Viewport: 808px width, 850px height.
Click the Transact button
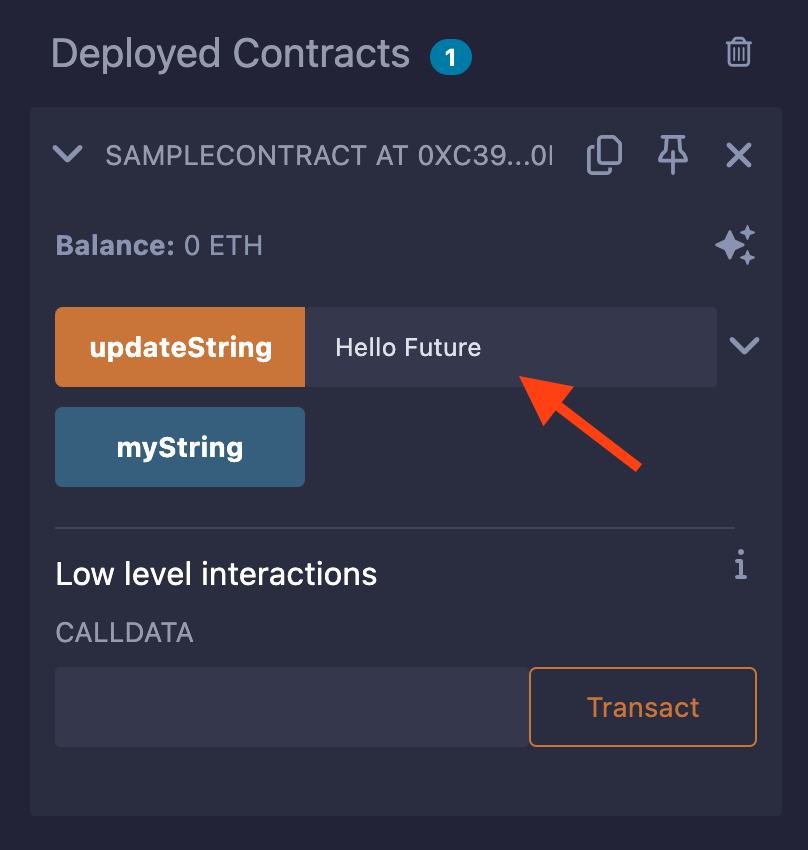pos(643,707)
